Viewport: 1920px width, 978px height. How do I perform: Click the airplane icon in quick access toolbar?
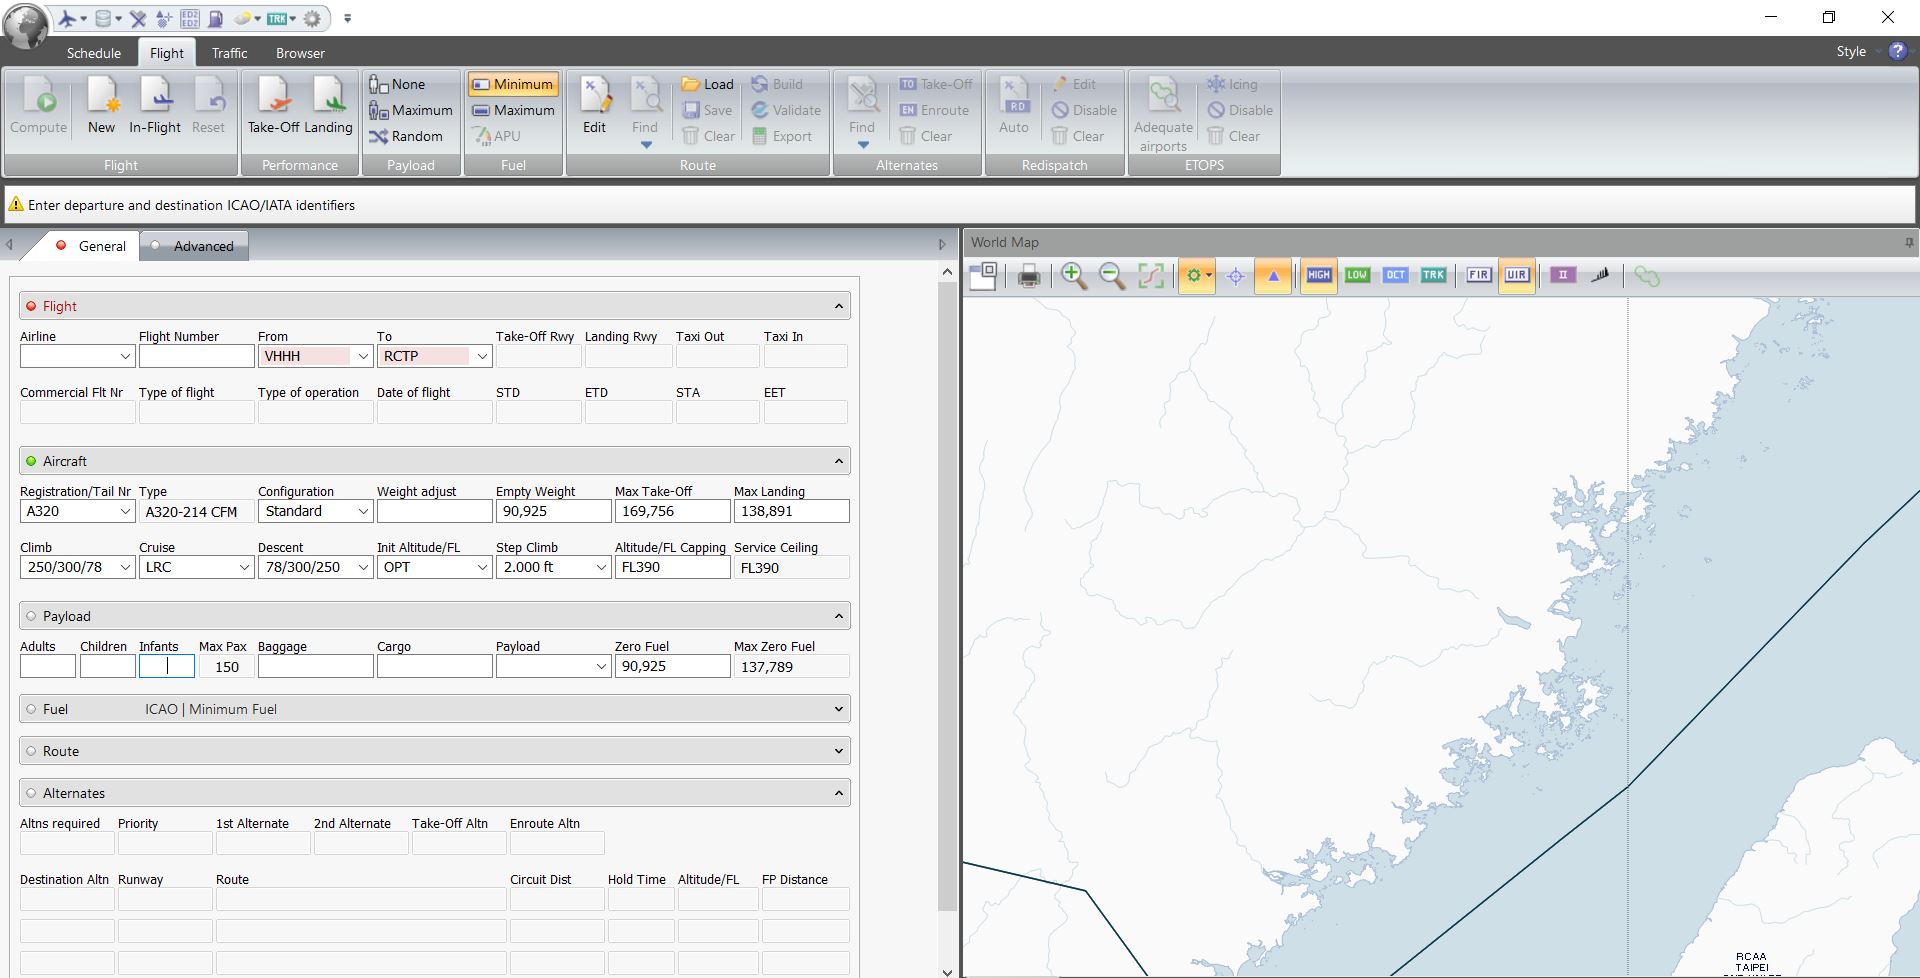tap(68, 18)
